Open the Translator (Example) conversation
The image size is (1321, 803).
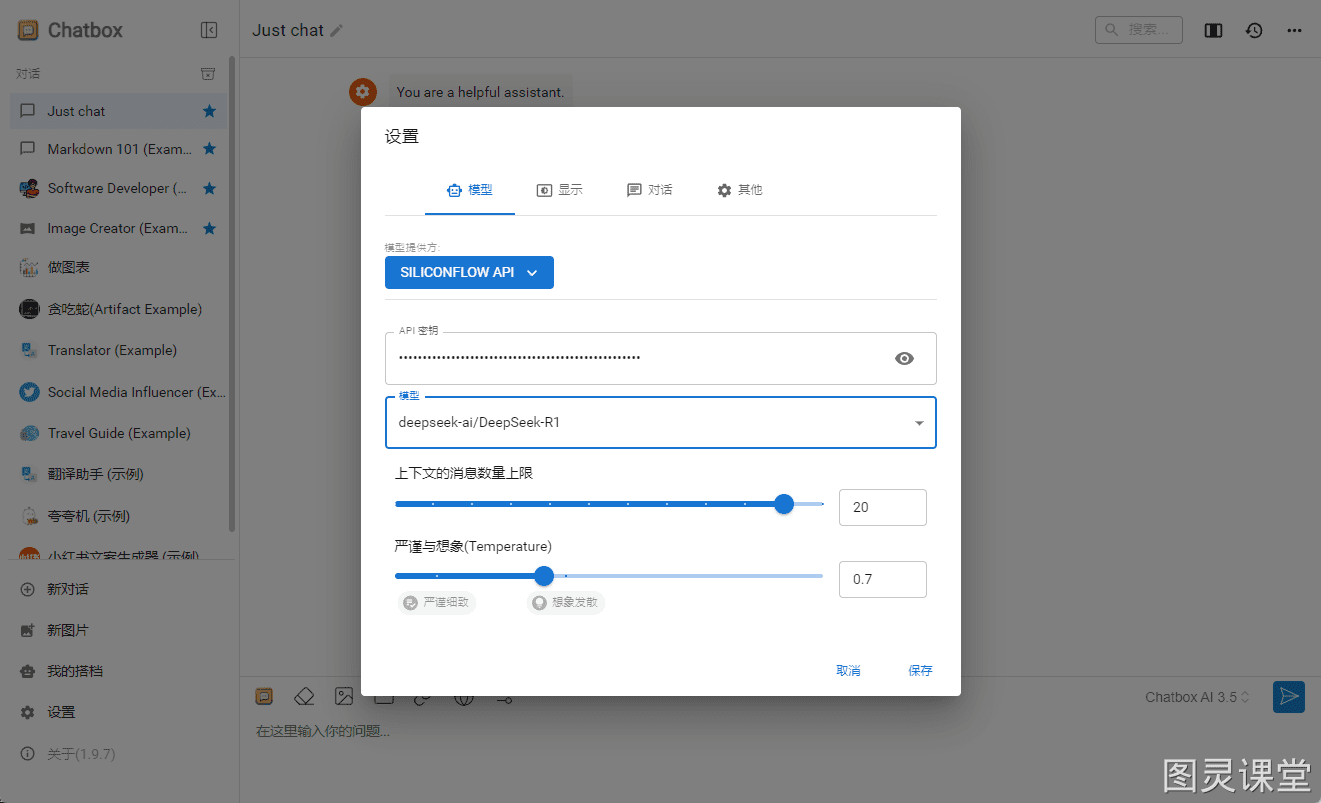(119, 350)
